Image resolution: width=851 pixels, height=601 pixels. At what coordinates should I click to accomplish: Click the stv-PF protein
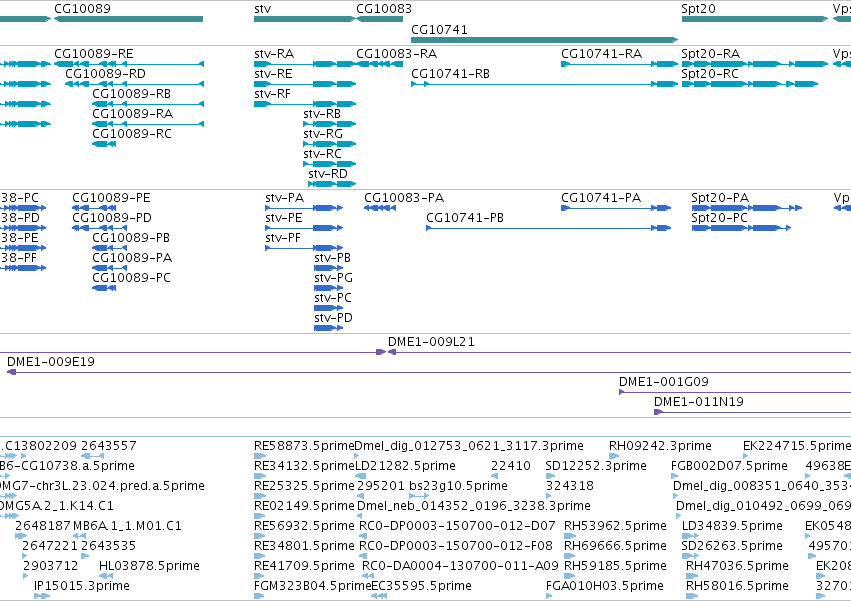(x=304, y=248)
